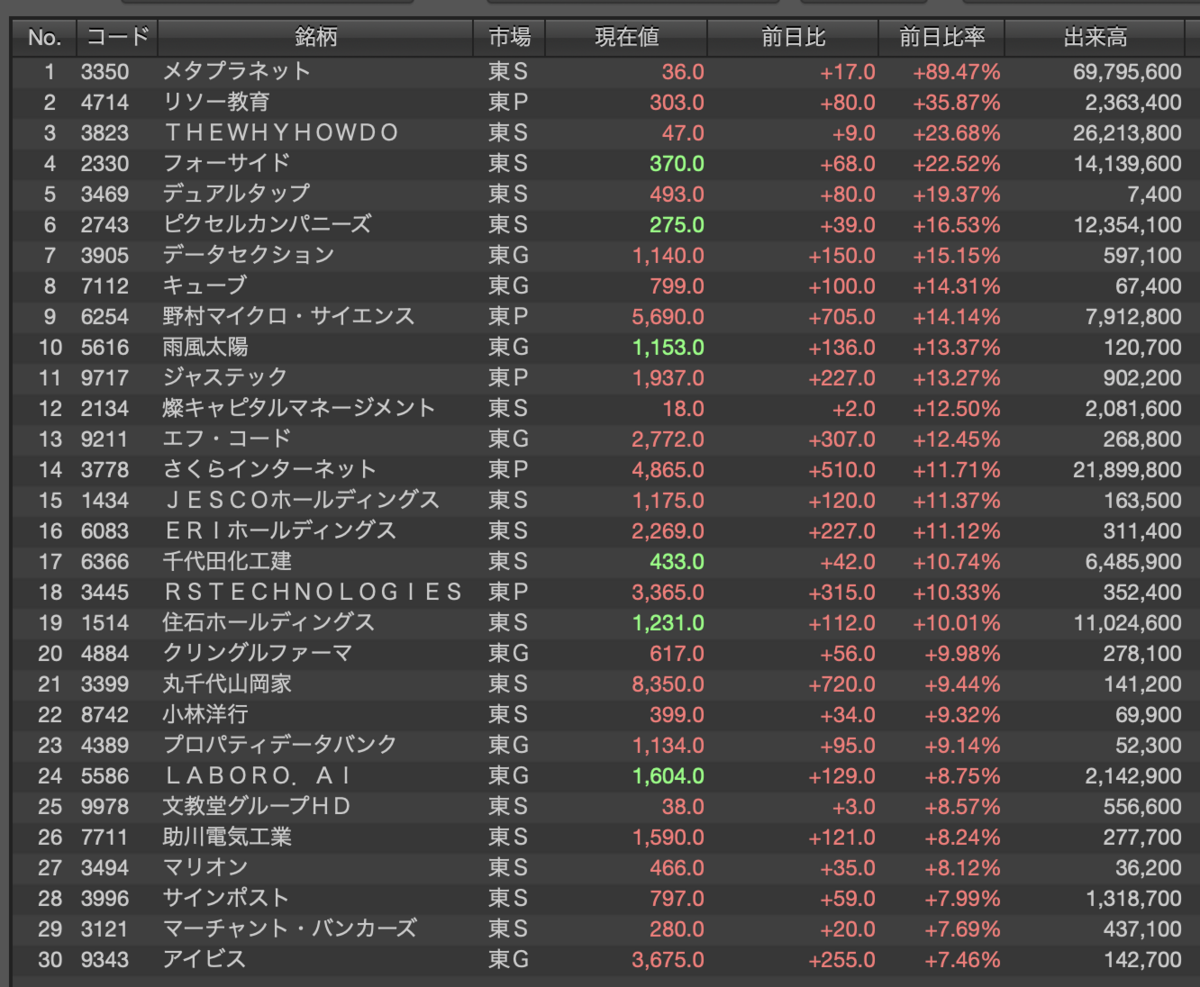Click マリオン stock name
The height and width of the screenshot is (987, 1200).
click(x=205, y=867)
